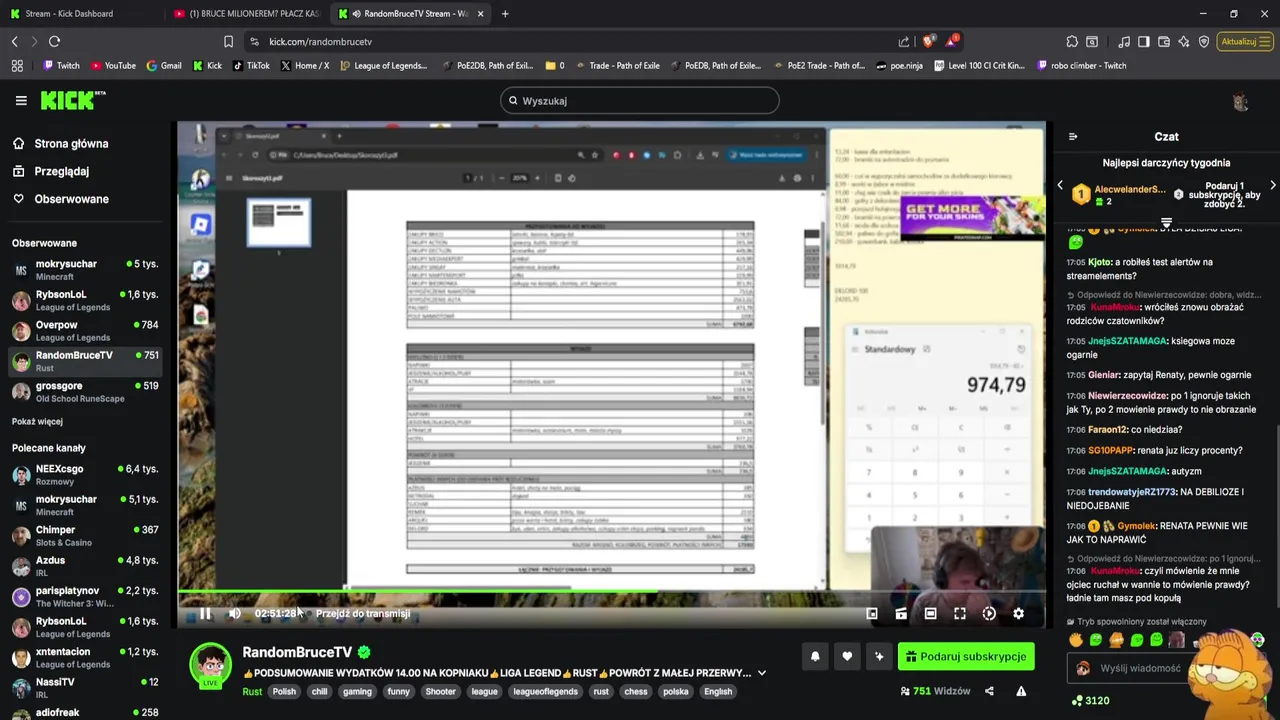The image size is (1280, 720).
Task: Click Podaruj subskrypcje gift button
Action: 966,657
